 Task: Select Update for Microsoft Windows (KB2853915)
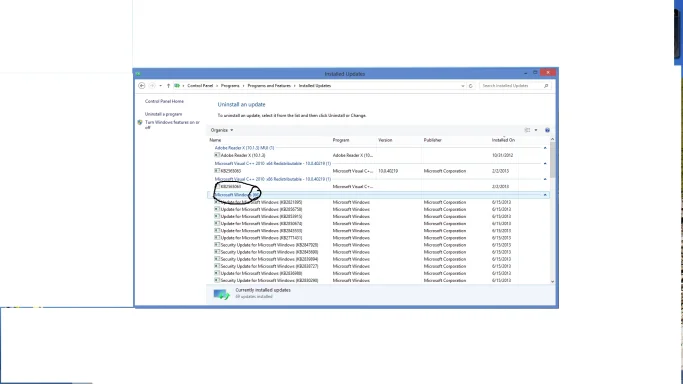pos(261,216)
